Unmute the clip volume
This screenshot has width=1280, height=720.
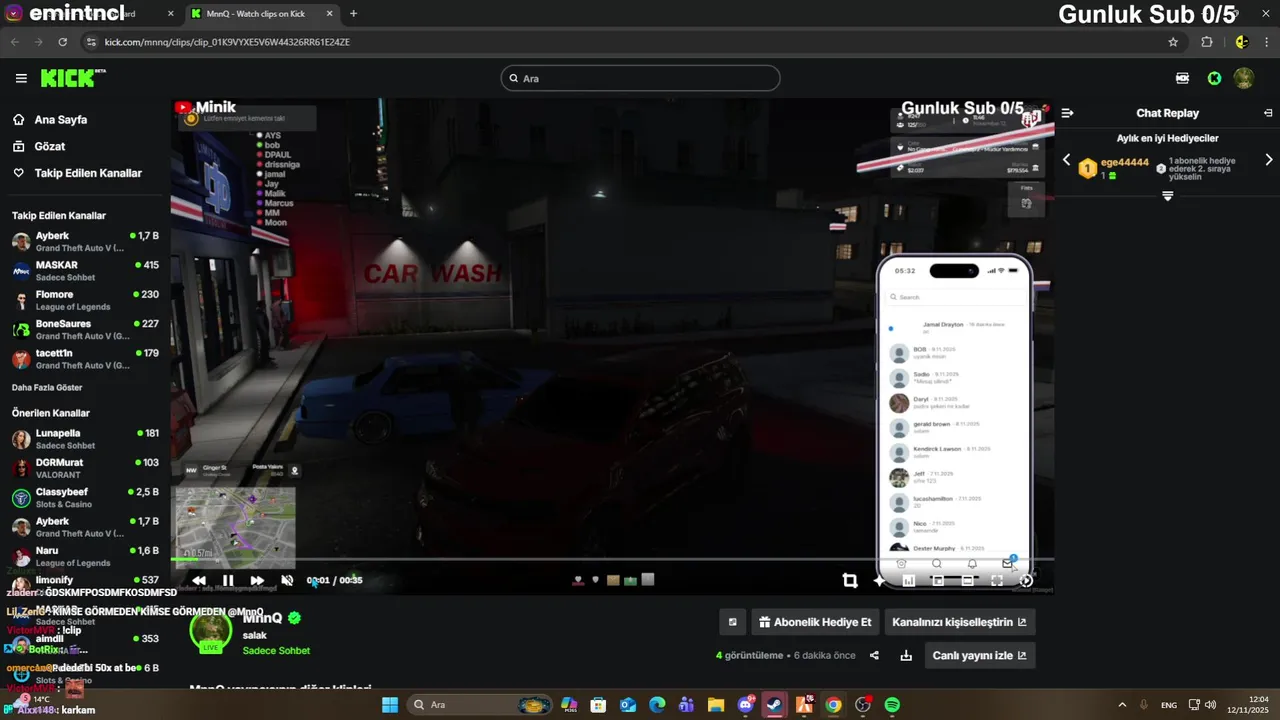click(287, 580)
